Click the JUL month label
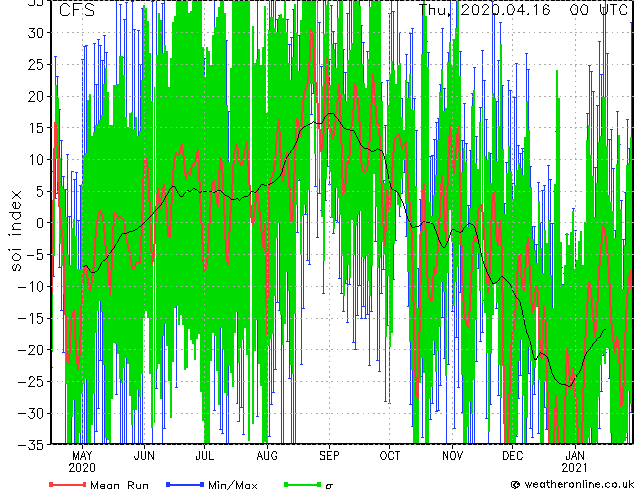This screenshot has height=490, width=634. pos(205,456)
